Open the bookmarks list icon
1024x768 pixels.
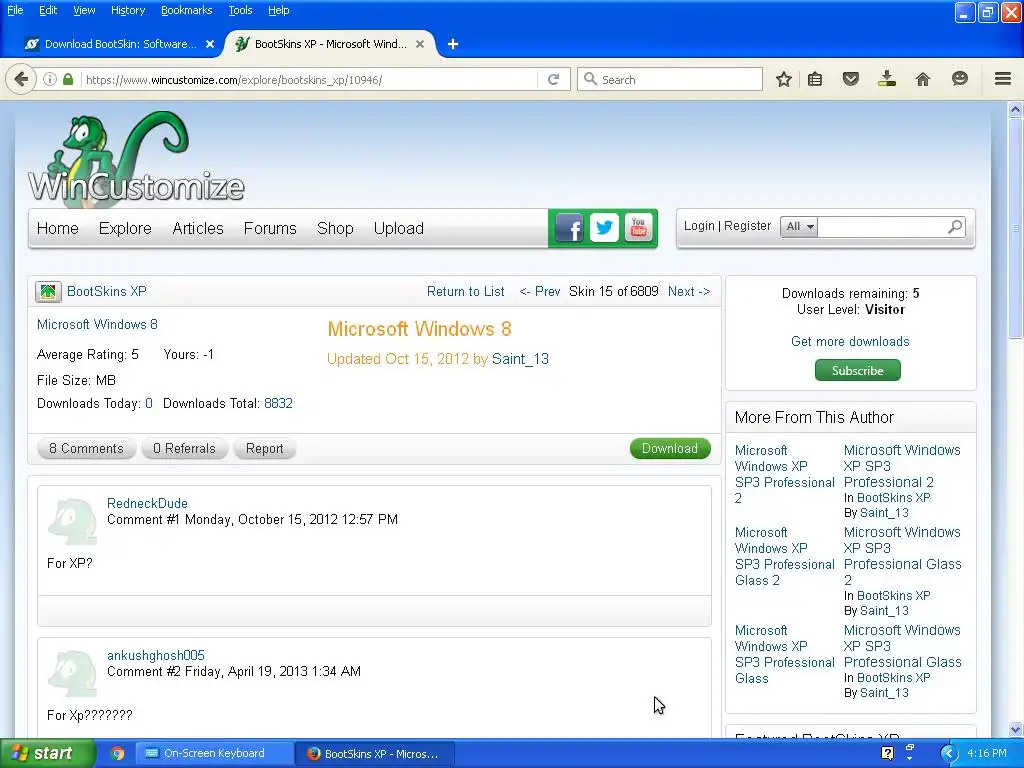(815, 80)
